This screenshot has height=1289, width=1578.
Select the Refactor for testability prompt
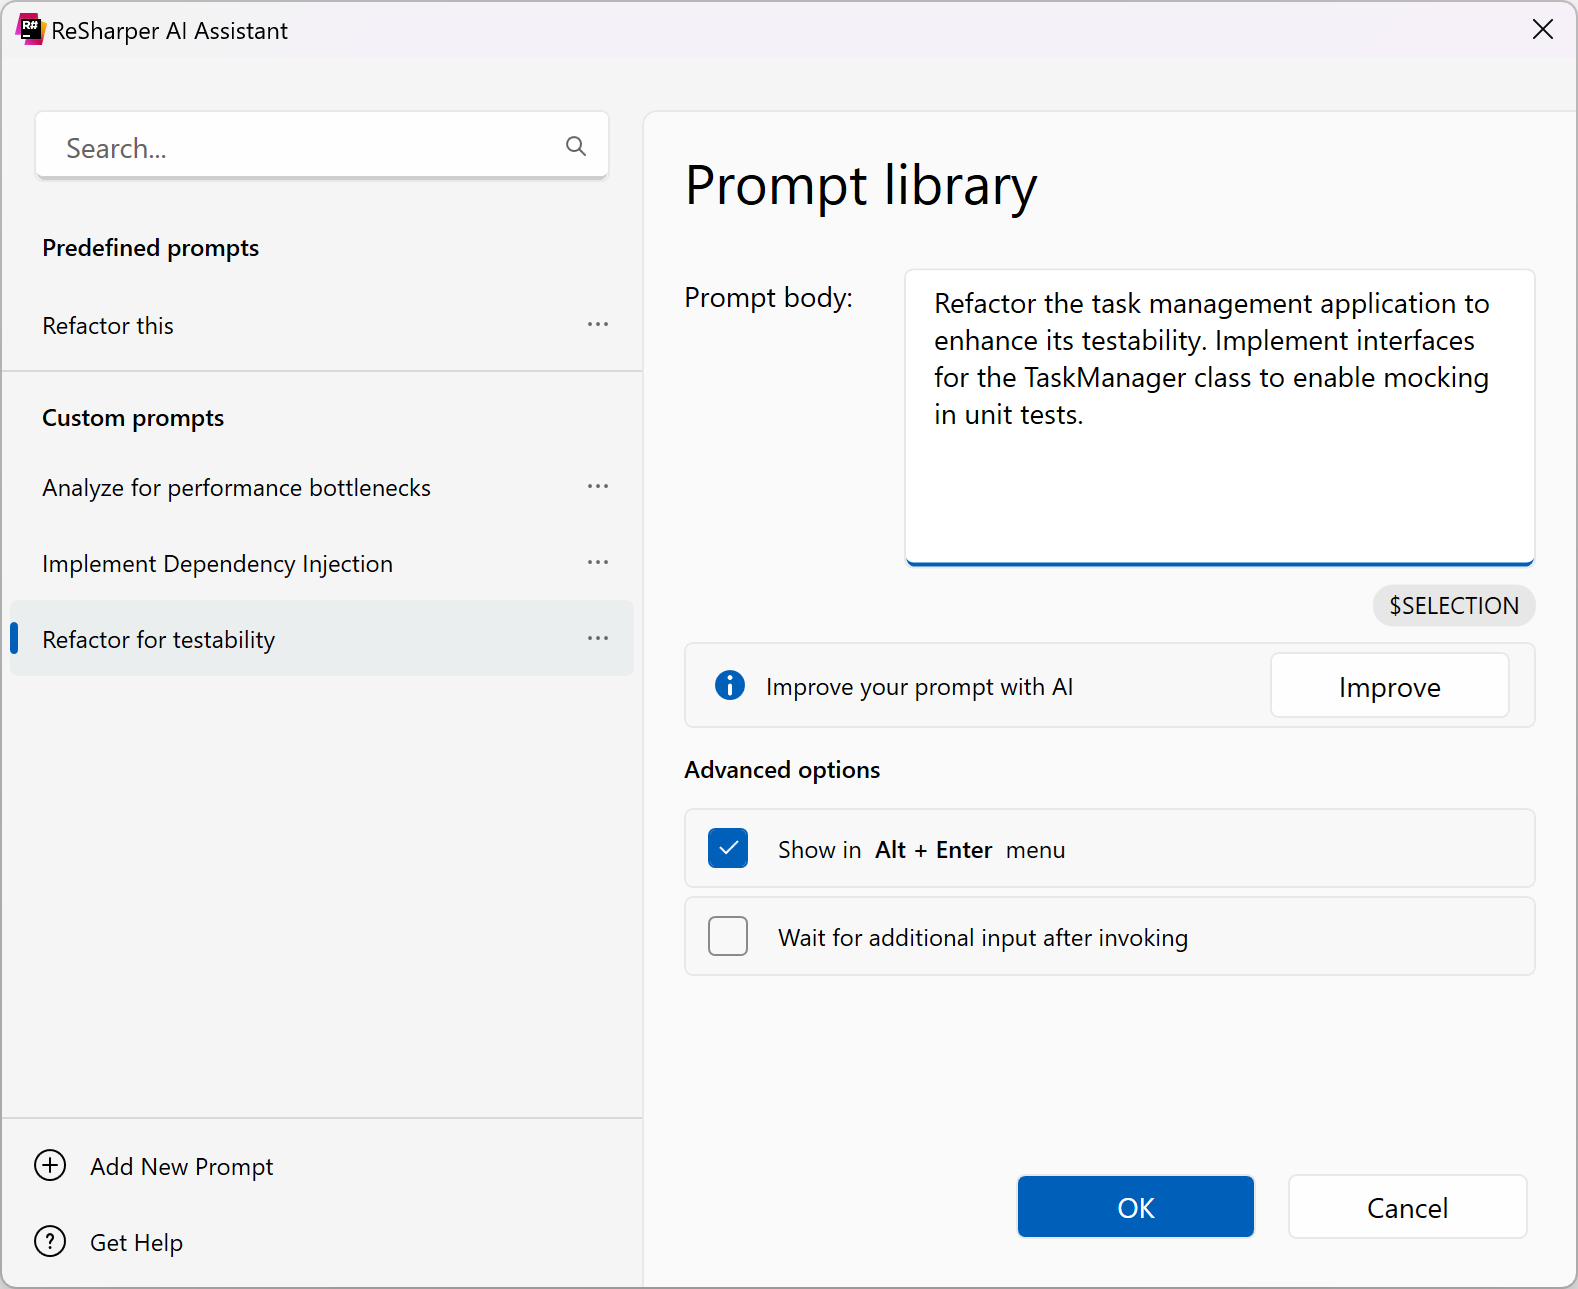[322, 638]
